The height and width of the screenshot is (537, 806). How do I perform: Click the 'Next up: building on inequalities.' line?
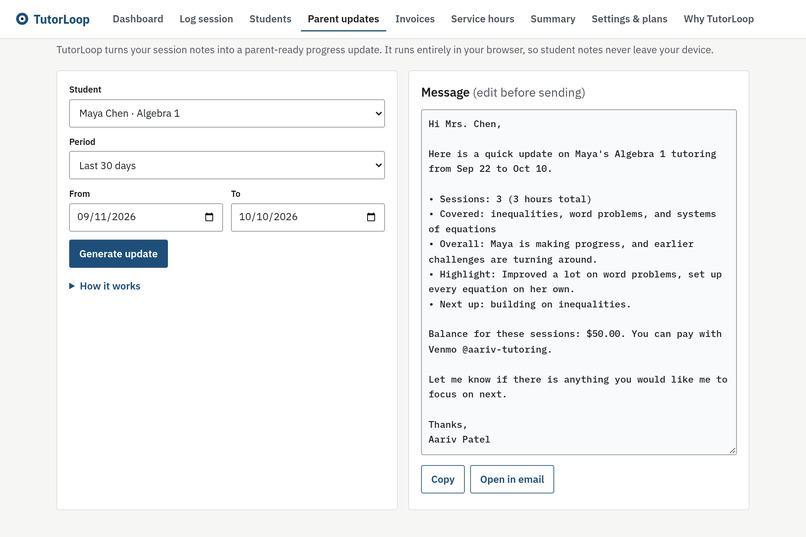point(529,304)
